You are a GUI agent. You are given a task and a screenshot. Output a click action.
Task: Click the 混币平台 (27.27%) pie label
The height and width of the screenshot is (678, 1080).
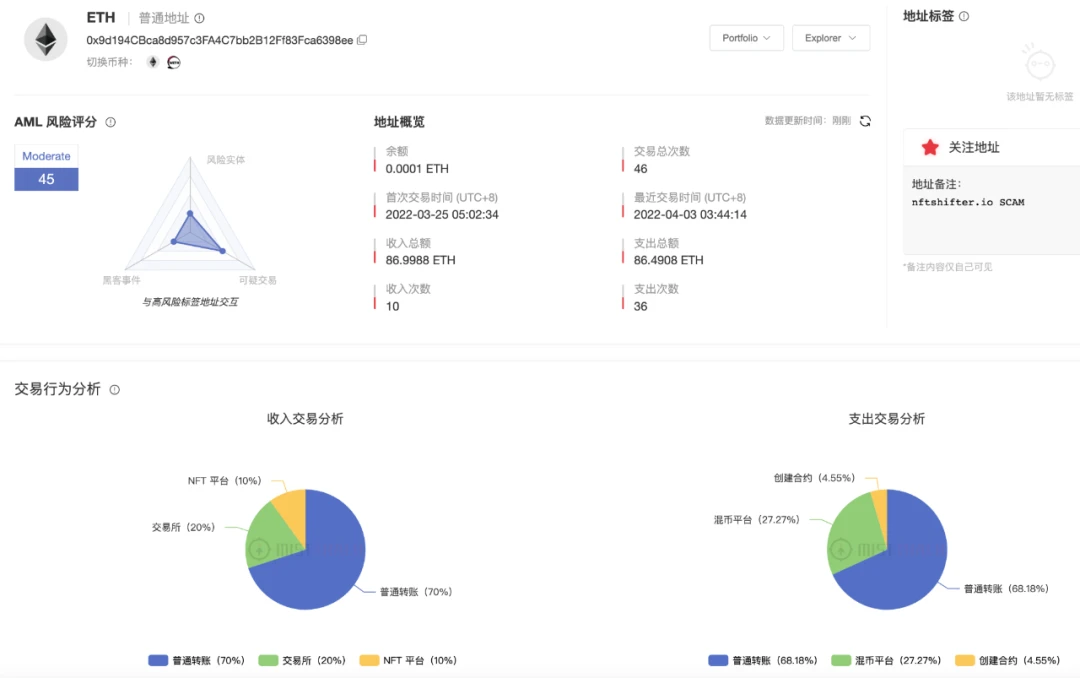click(756, 520)
